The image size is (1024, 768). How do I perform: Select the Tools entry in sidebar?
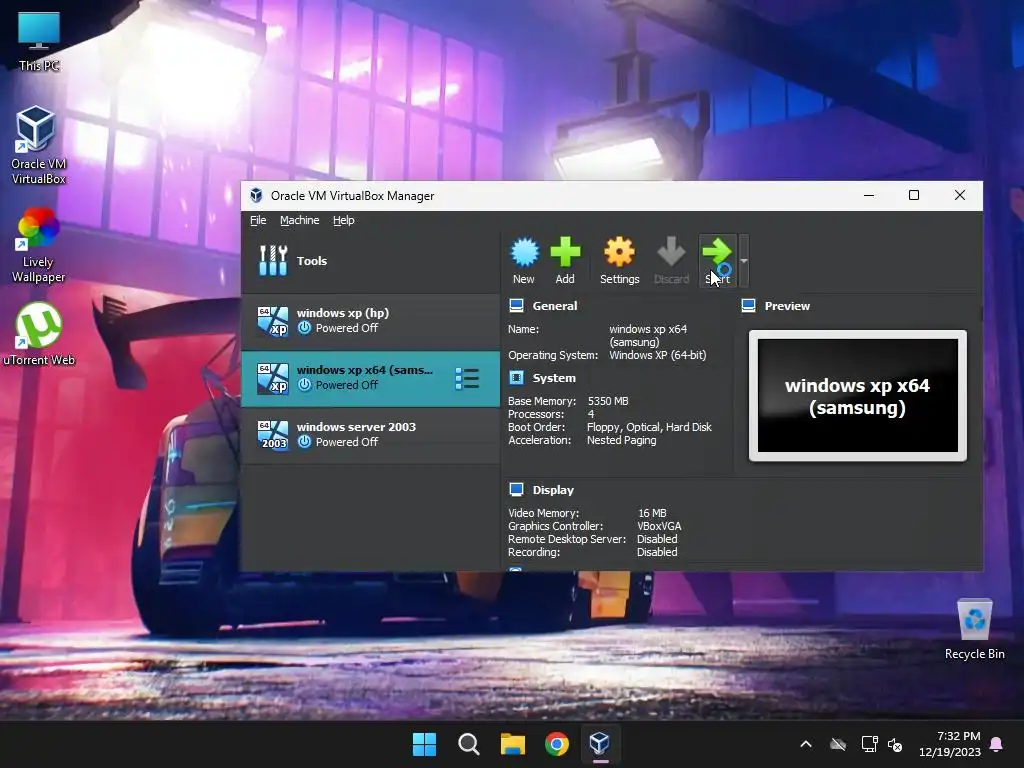coord(371,261)
